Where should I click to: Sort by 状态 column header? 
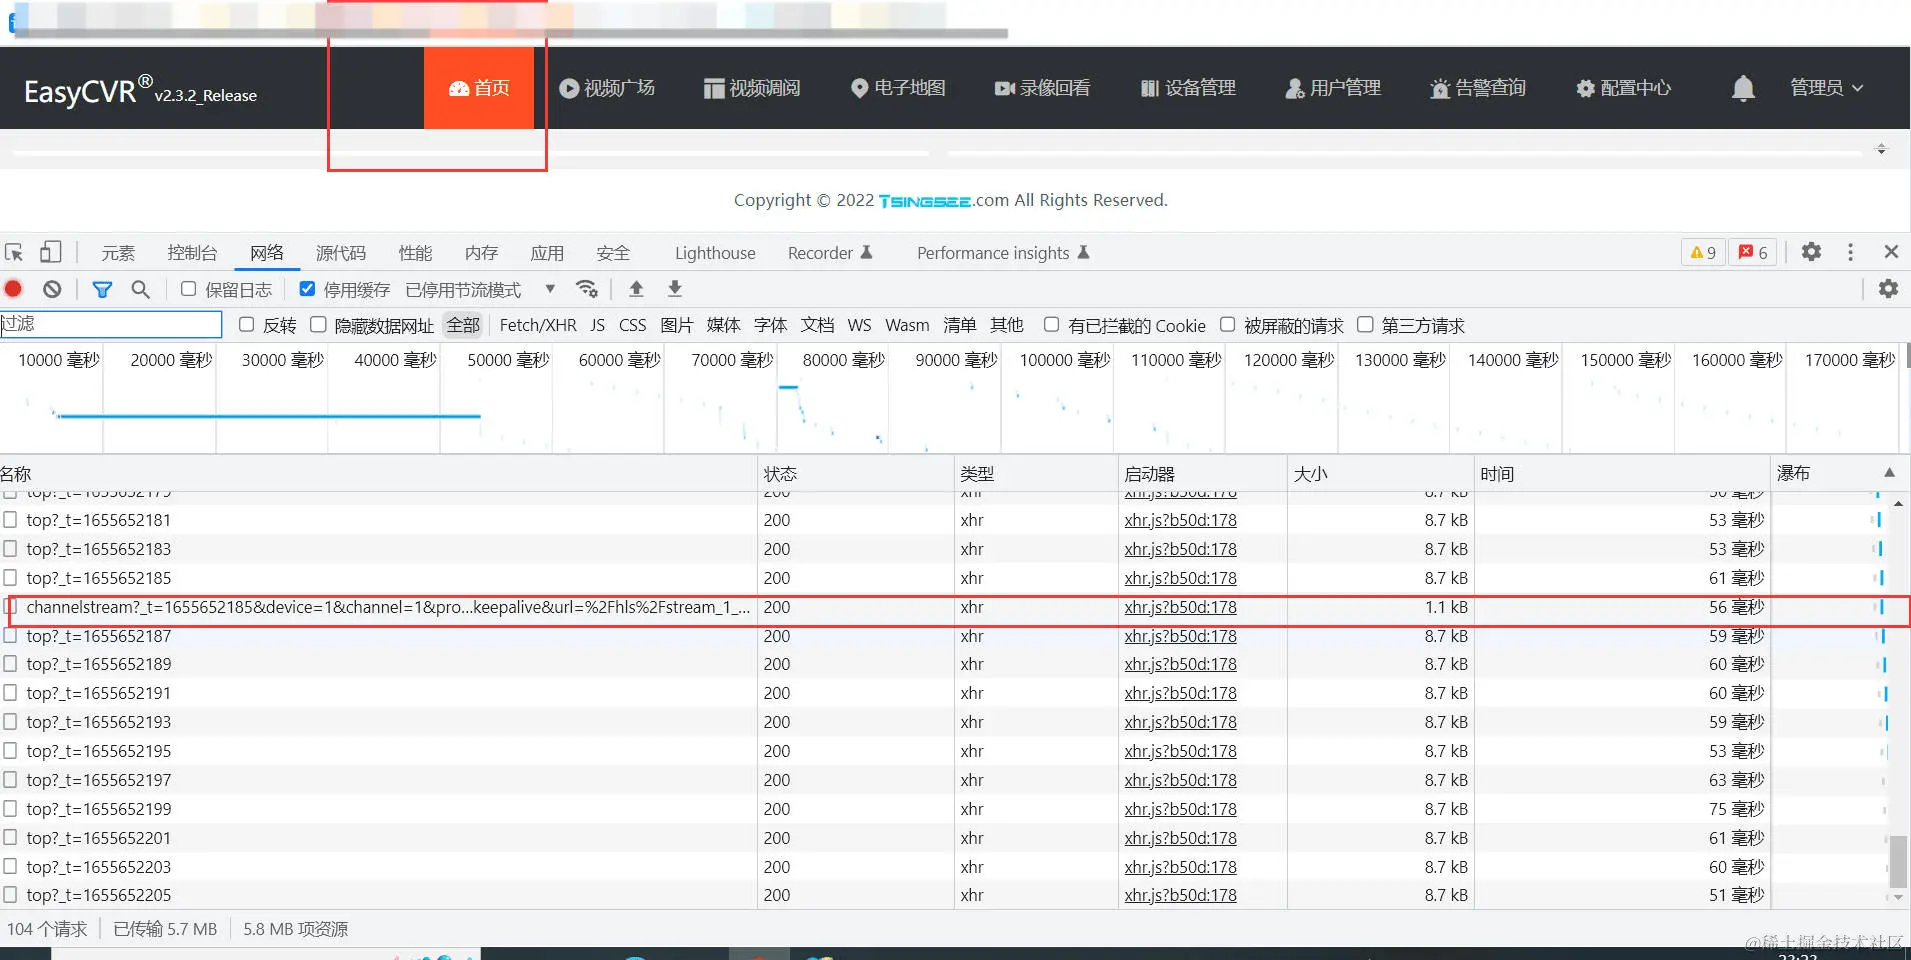click(x=856, y=473)
